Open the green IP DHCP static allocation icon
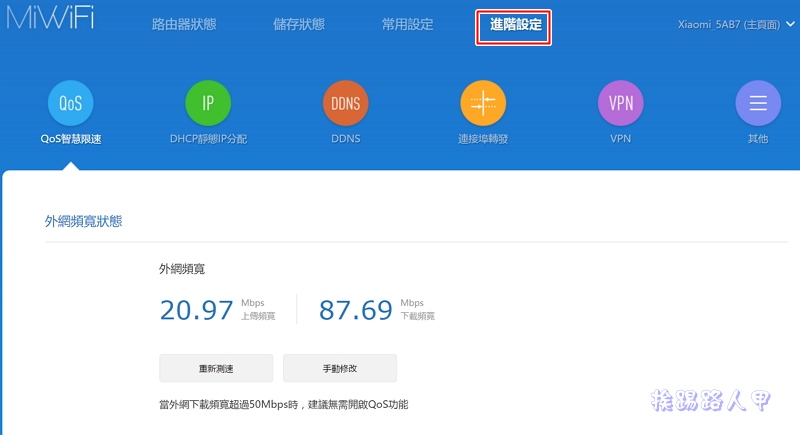The image size is (800, 435). click(x=208, y=103)
